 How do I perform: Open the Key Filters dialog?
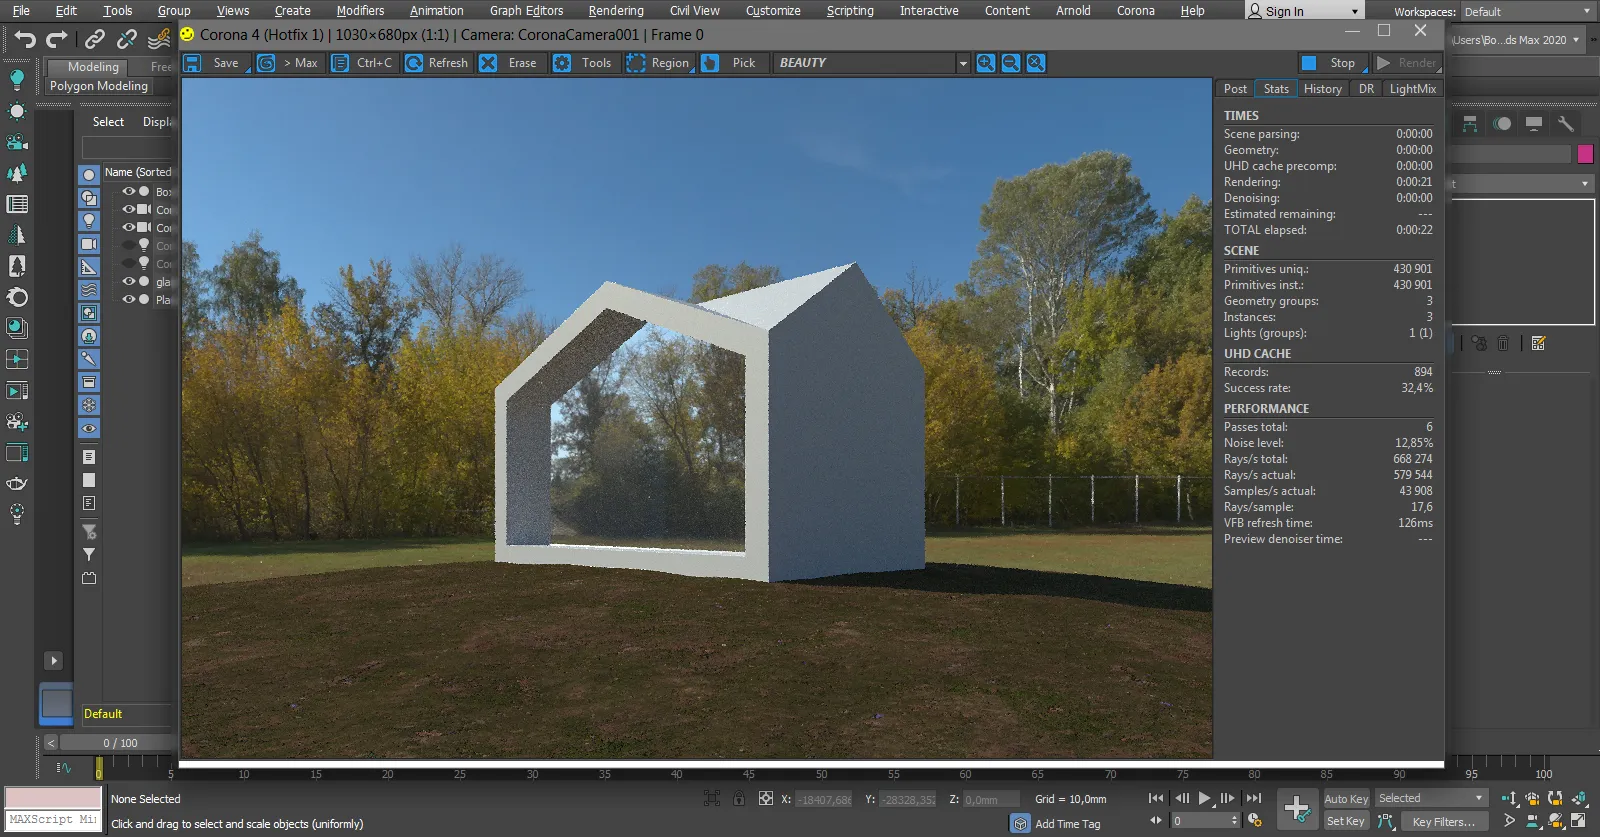coord(1443,821)
